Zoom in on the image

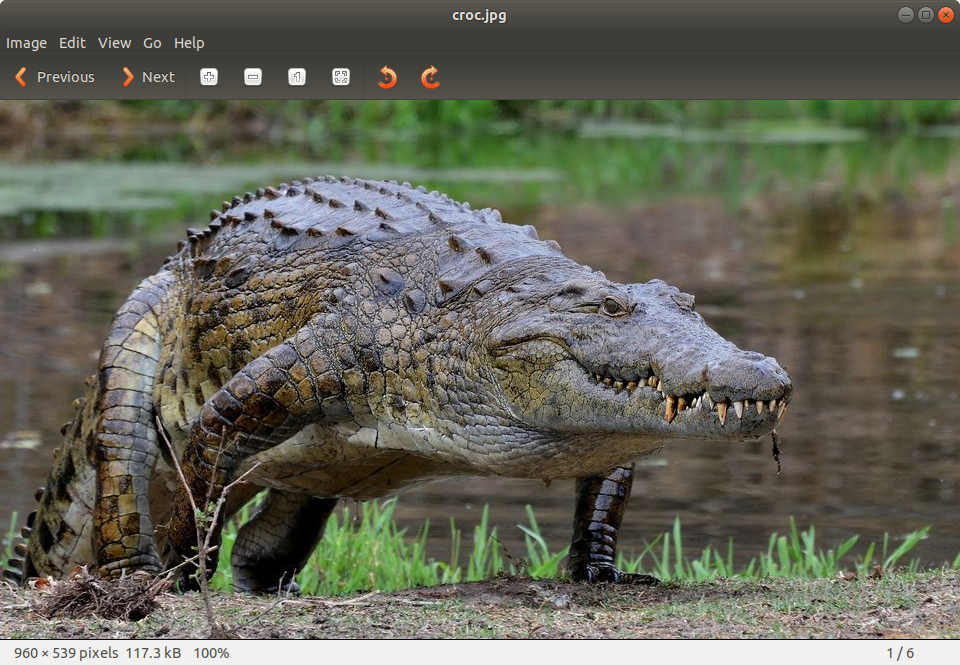[209, 77]
